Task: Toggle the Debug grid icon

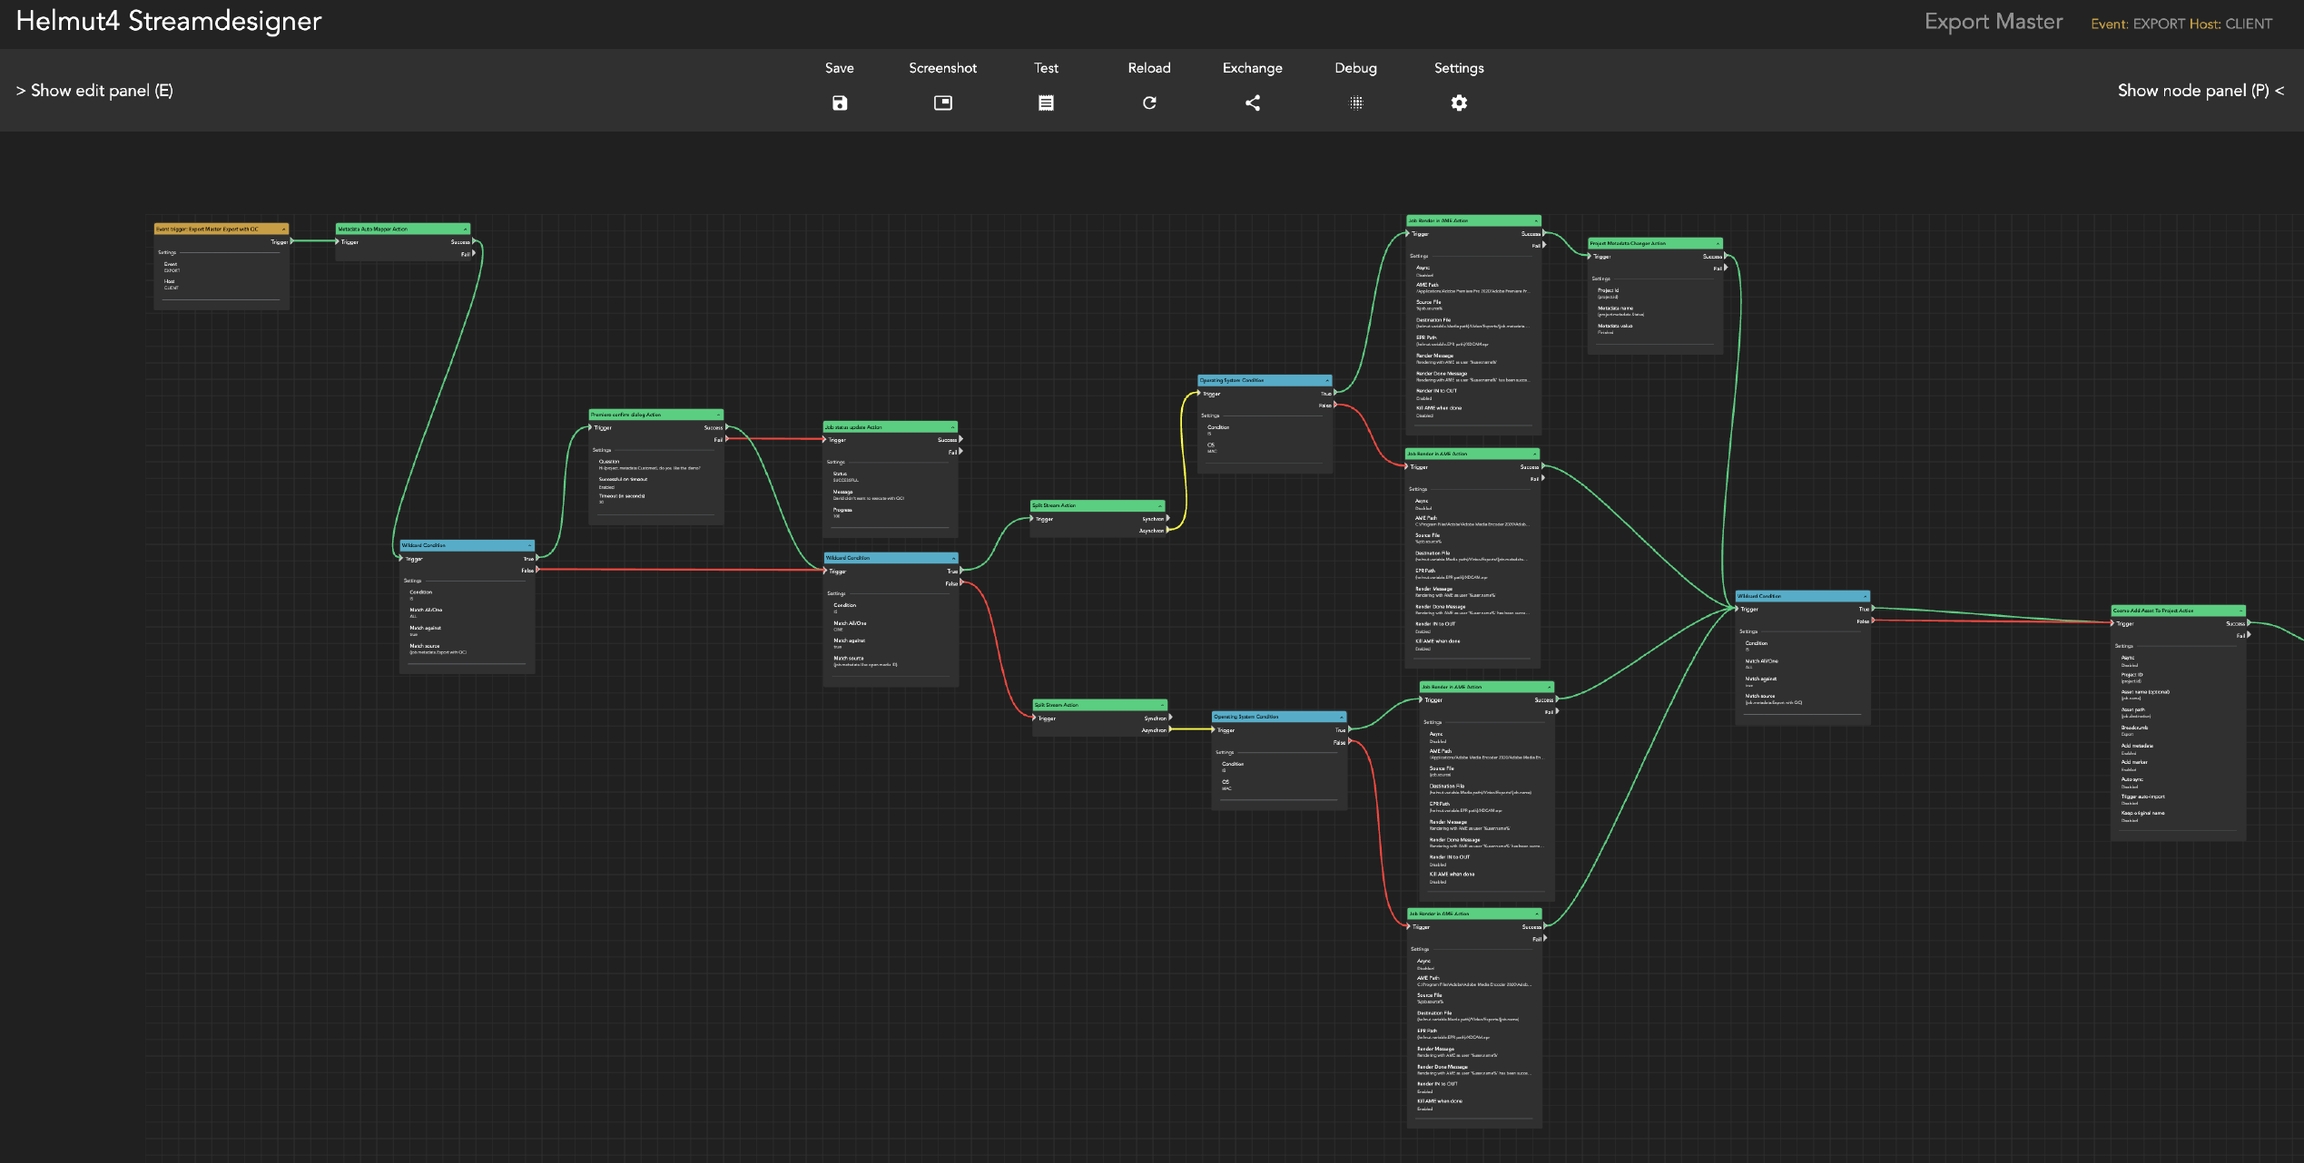Action: click(1355, 103)
